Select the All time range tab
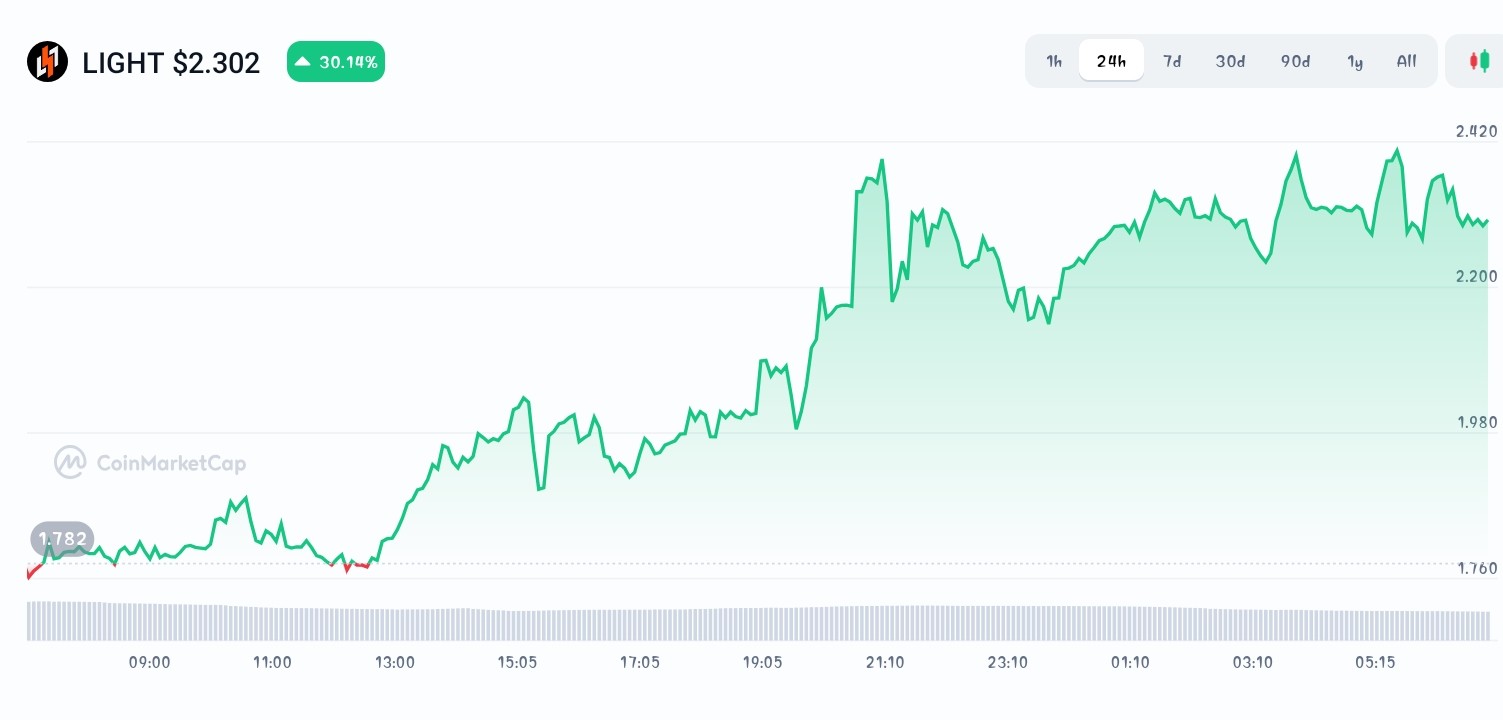 coord(1406,61)
